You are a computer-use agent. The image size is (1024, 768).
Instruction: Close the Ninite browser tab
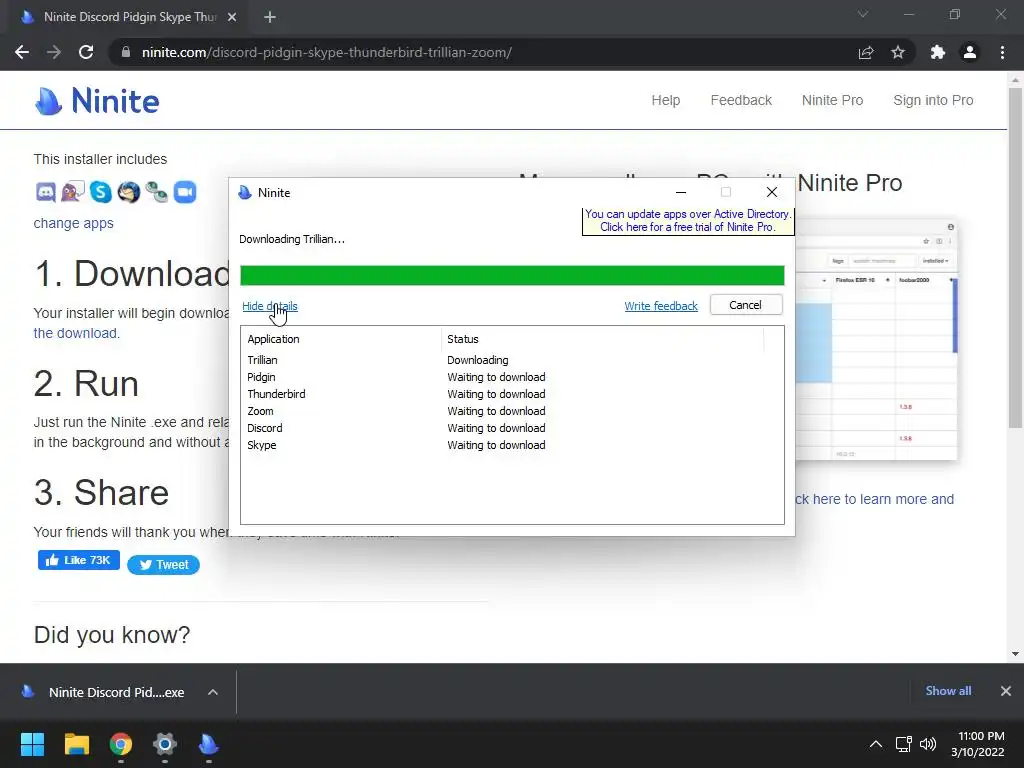pos(232,17)
